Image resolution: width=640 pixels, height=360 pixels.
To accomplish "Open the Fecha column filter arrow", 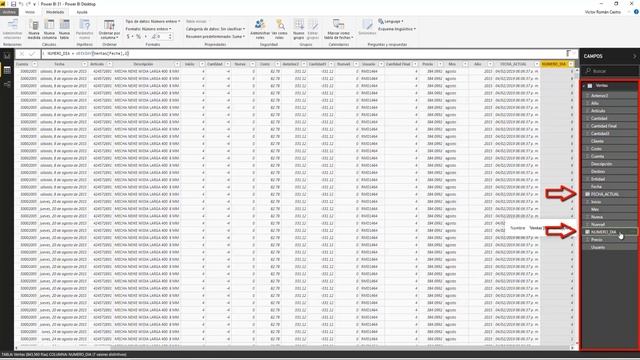I will [84, 64].
